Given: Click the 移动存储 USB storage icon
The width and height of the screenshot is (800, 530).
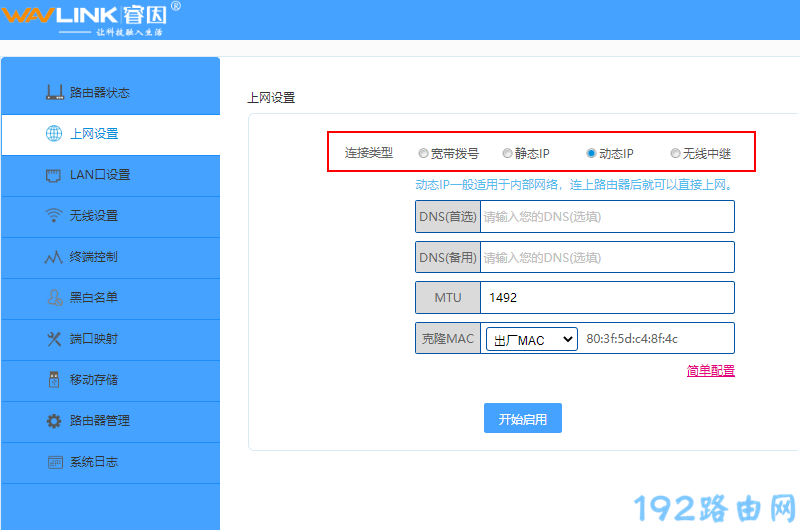Looking at the screenshot, I should tap(54, 380).
